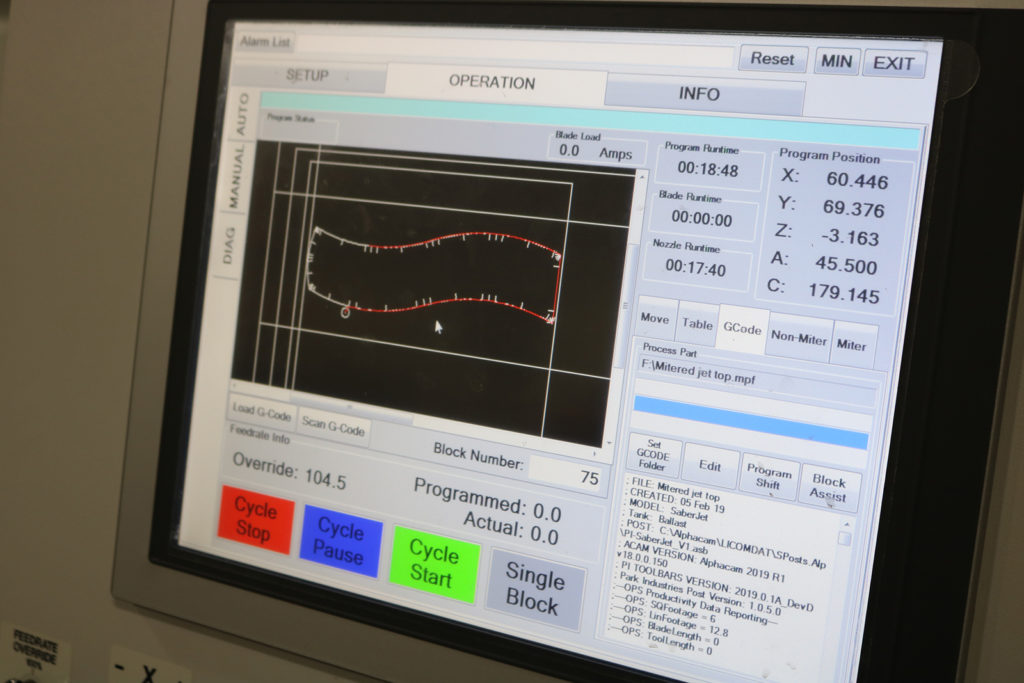The image size is (1024, 683).
Task: Select the MANUAL side tab
Action: tap(236, 177)
